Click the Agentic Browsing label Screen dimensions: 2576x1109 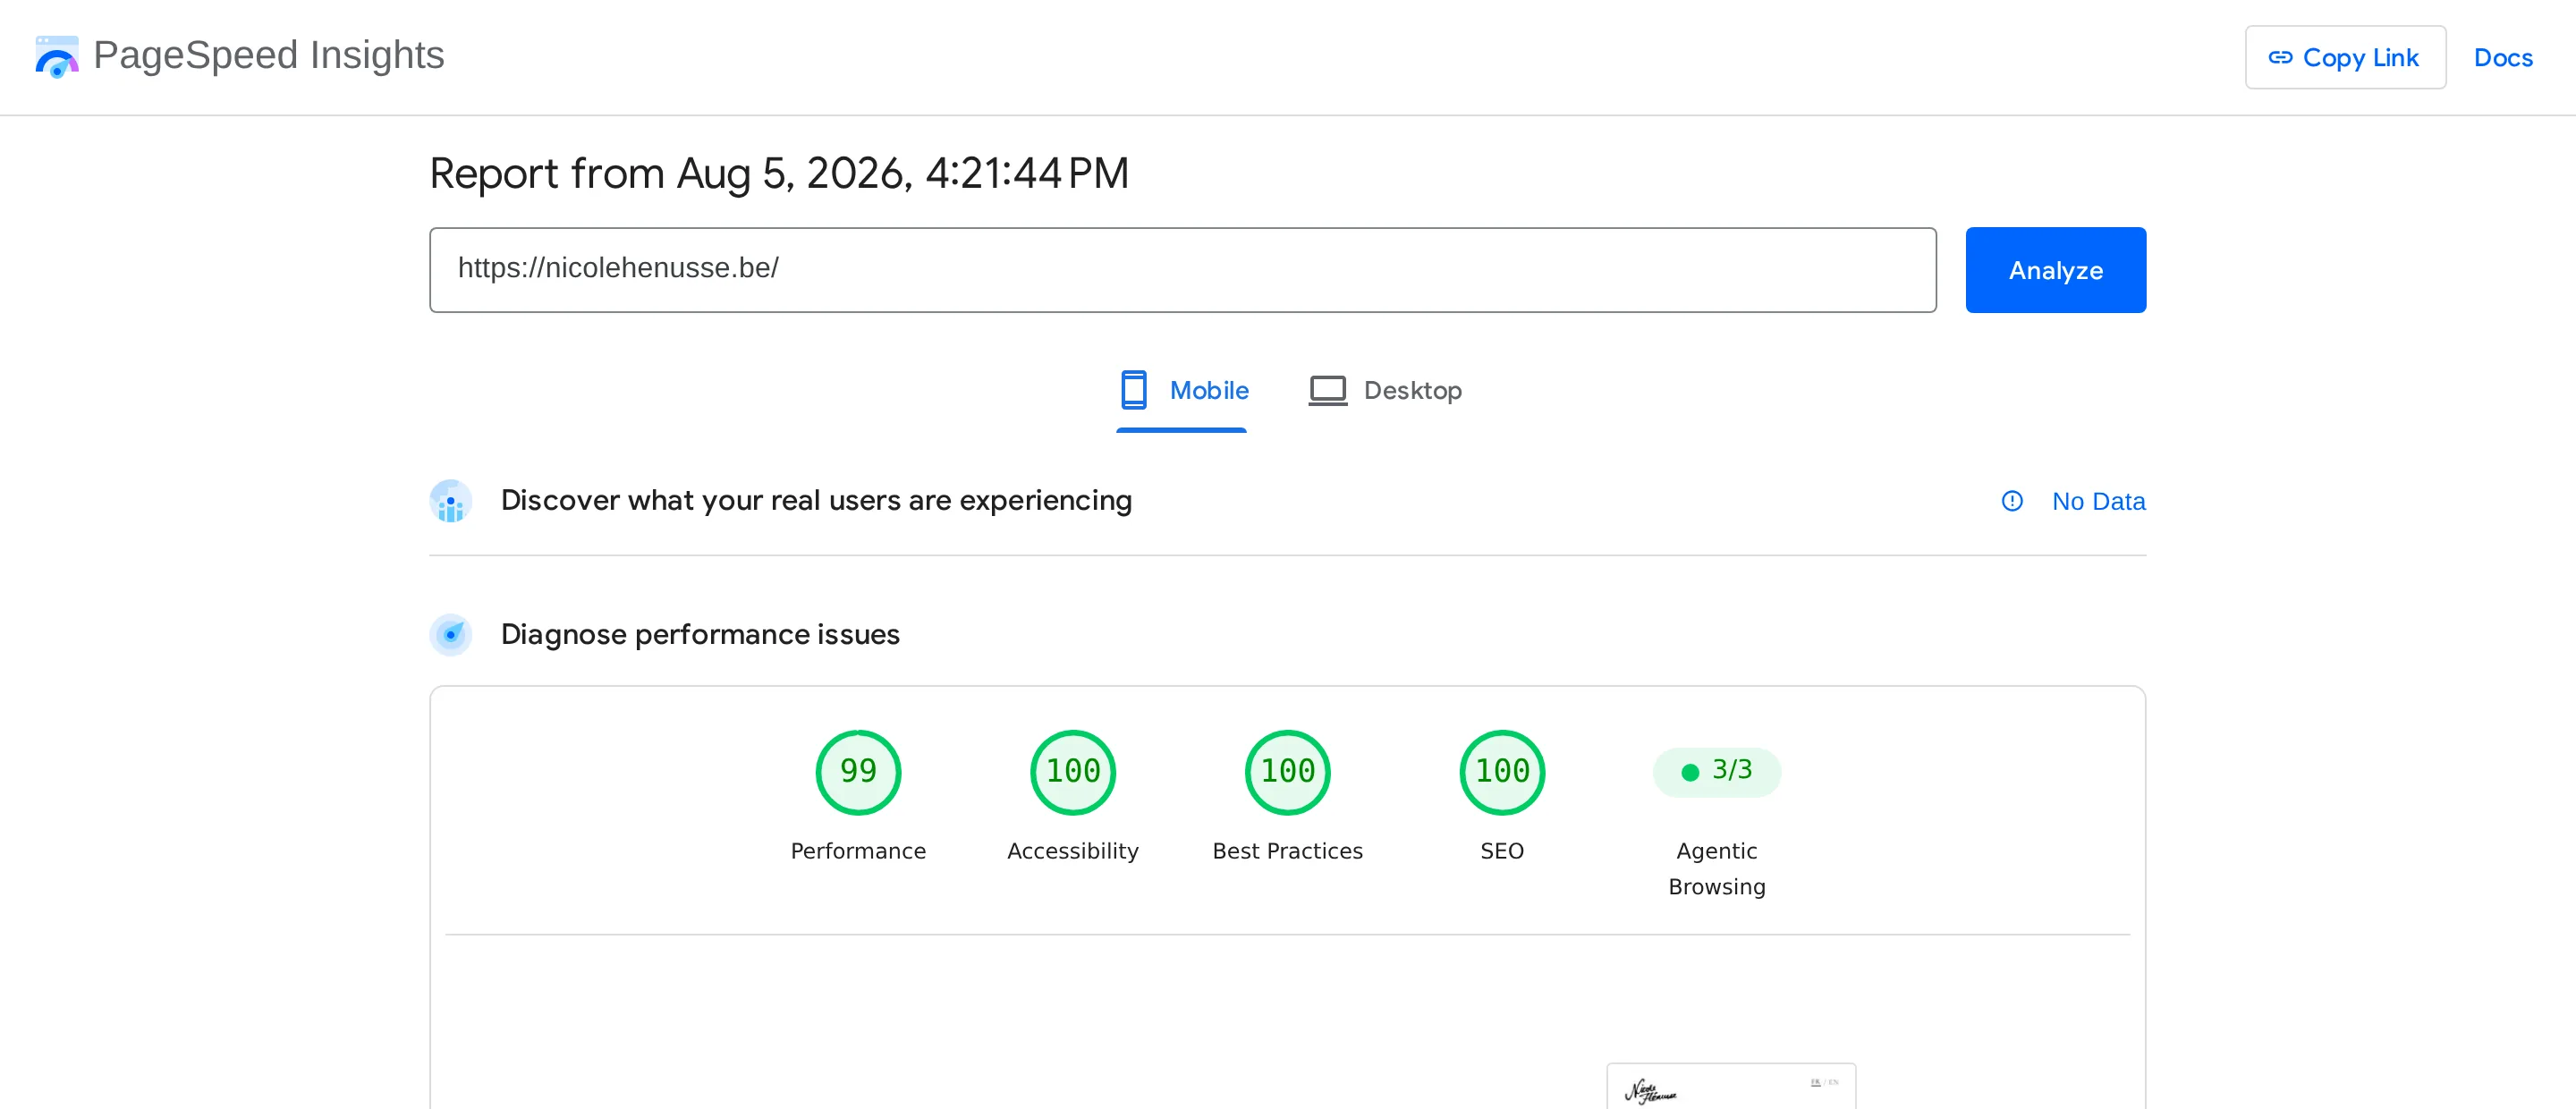[x=1716, y=869]
